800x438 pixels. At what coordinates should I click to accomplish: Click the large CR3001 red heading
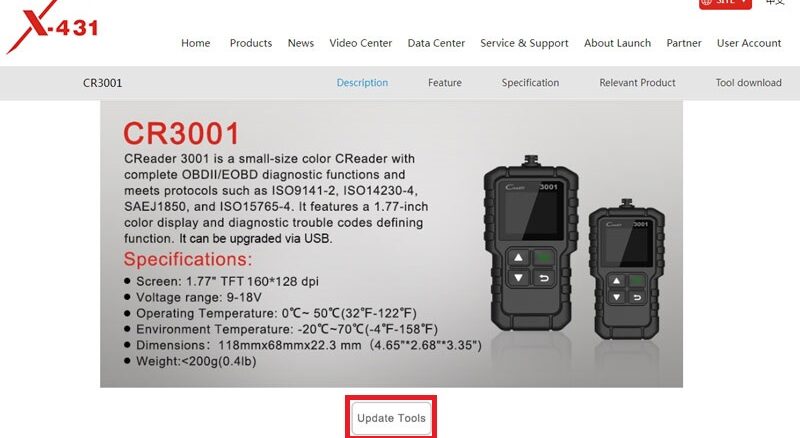[x=181, y=134]
